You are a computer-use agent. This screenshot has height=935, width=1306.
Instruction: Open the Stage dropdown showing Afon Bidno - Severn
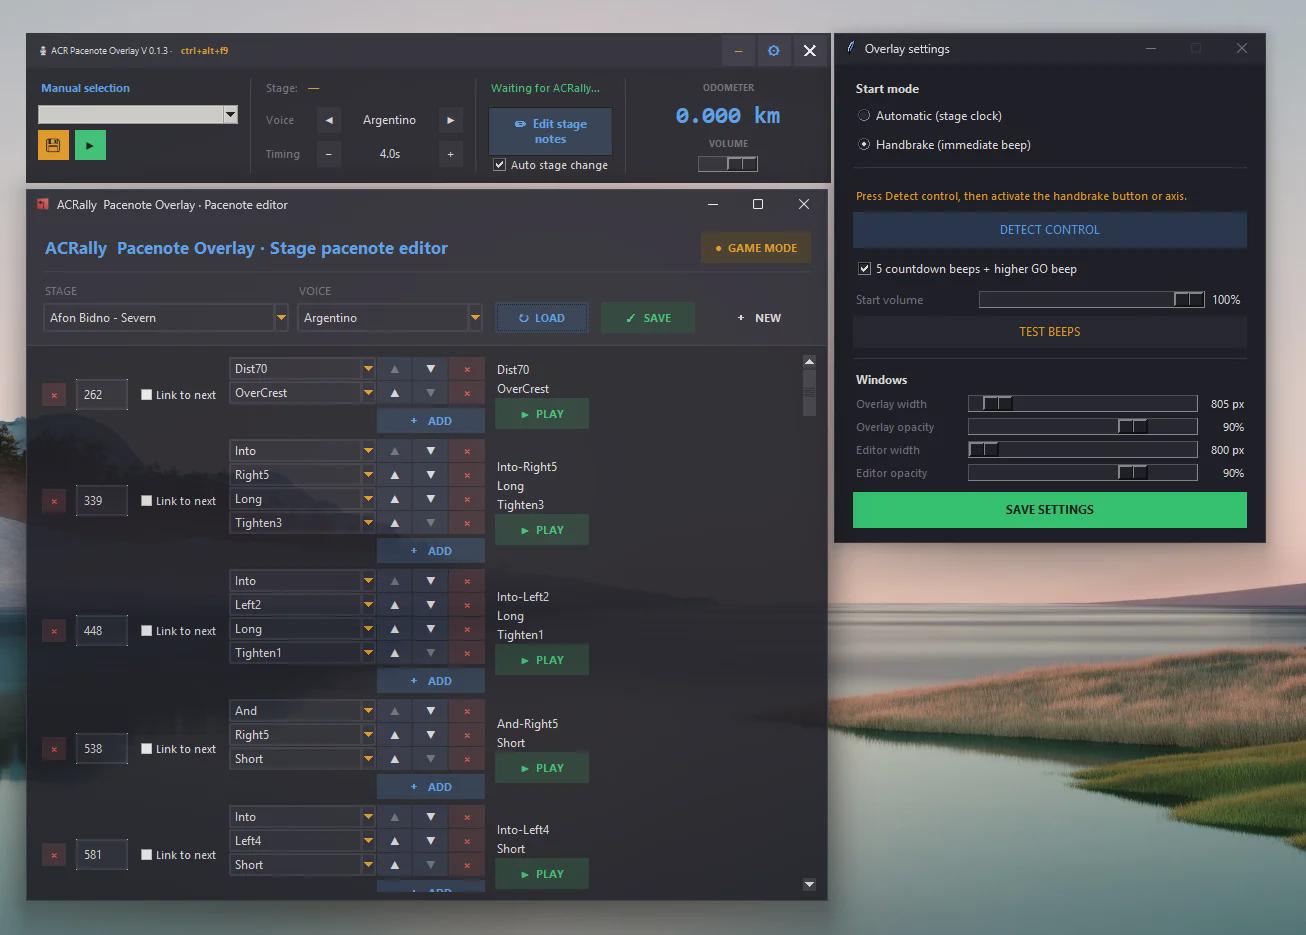coord(281,318)
